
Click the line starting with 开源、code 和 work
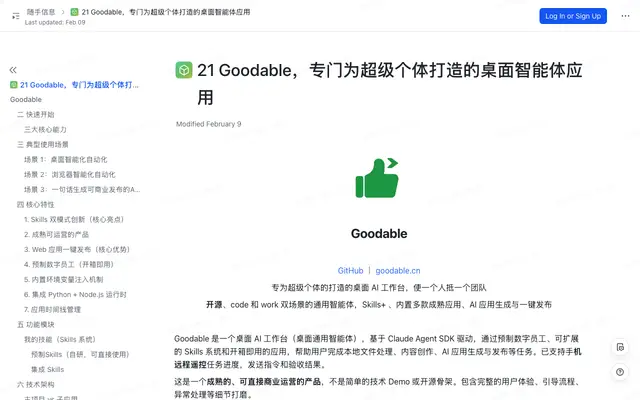pos(379,305)
